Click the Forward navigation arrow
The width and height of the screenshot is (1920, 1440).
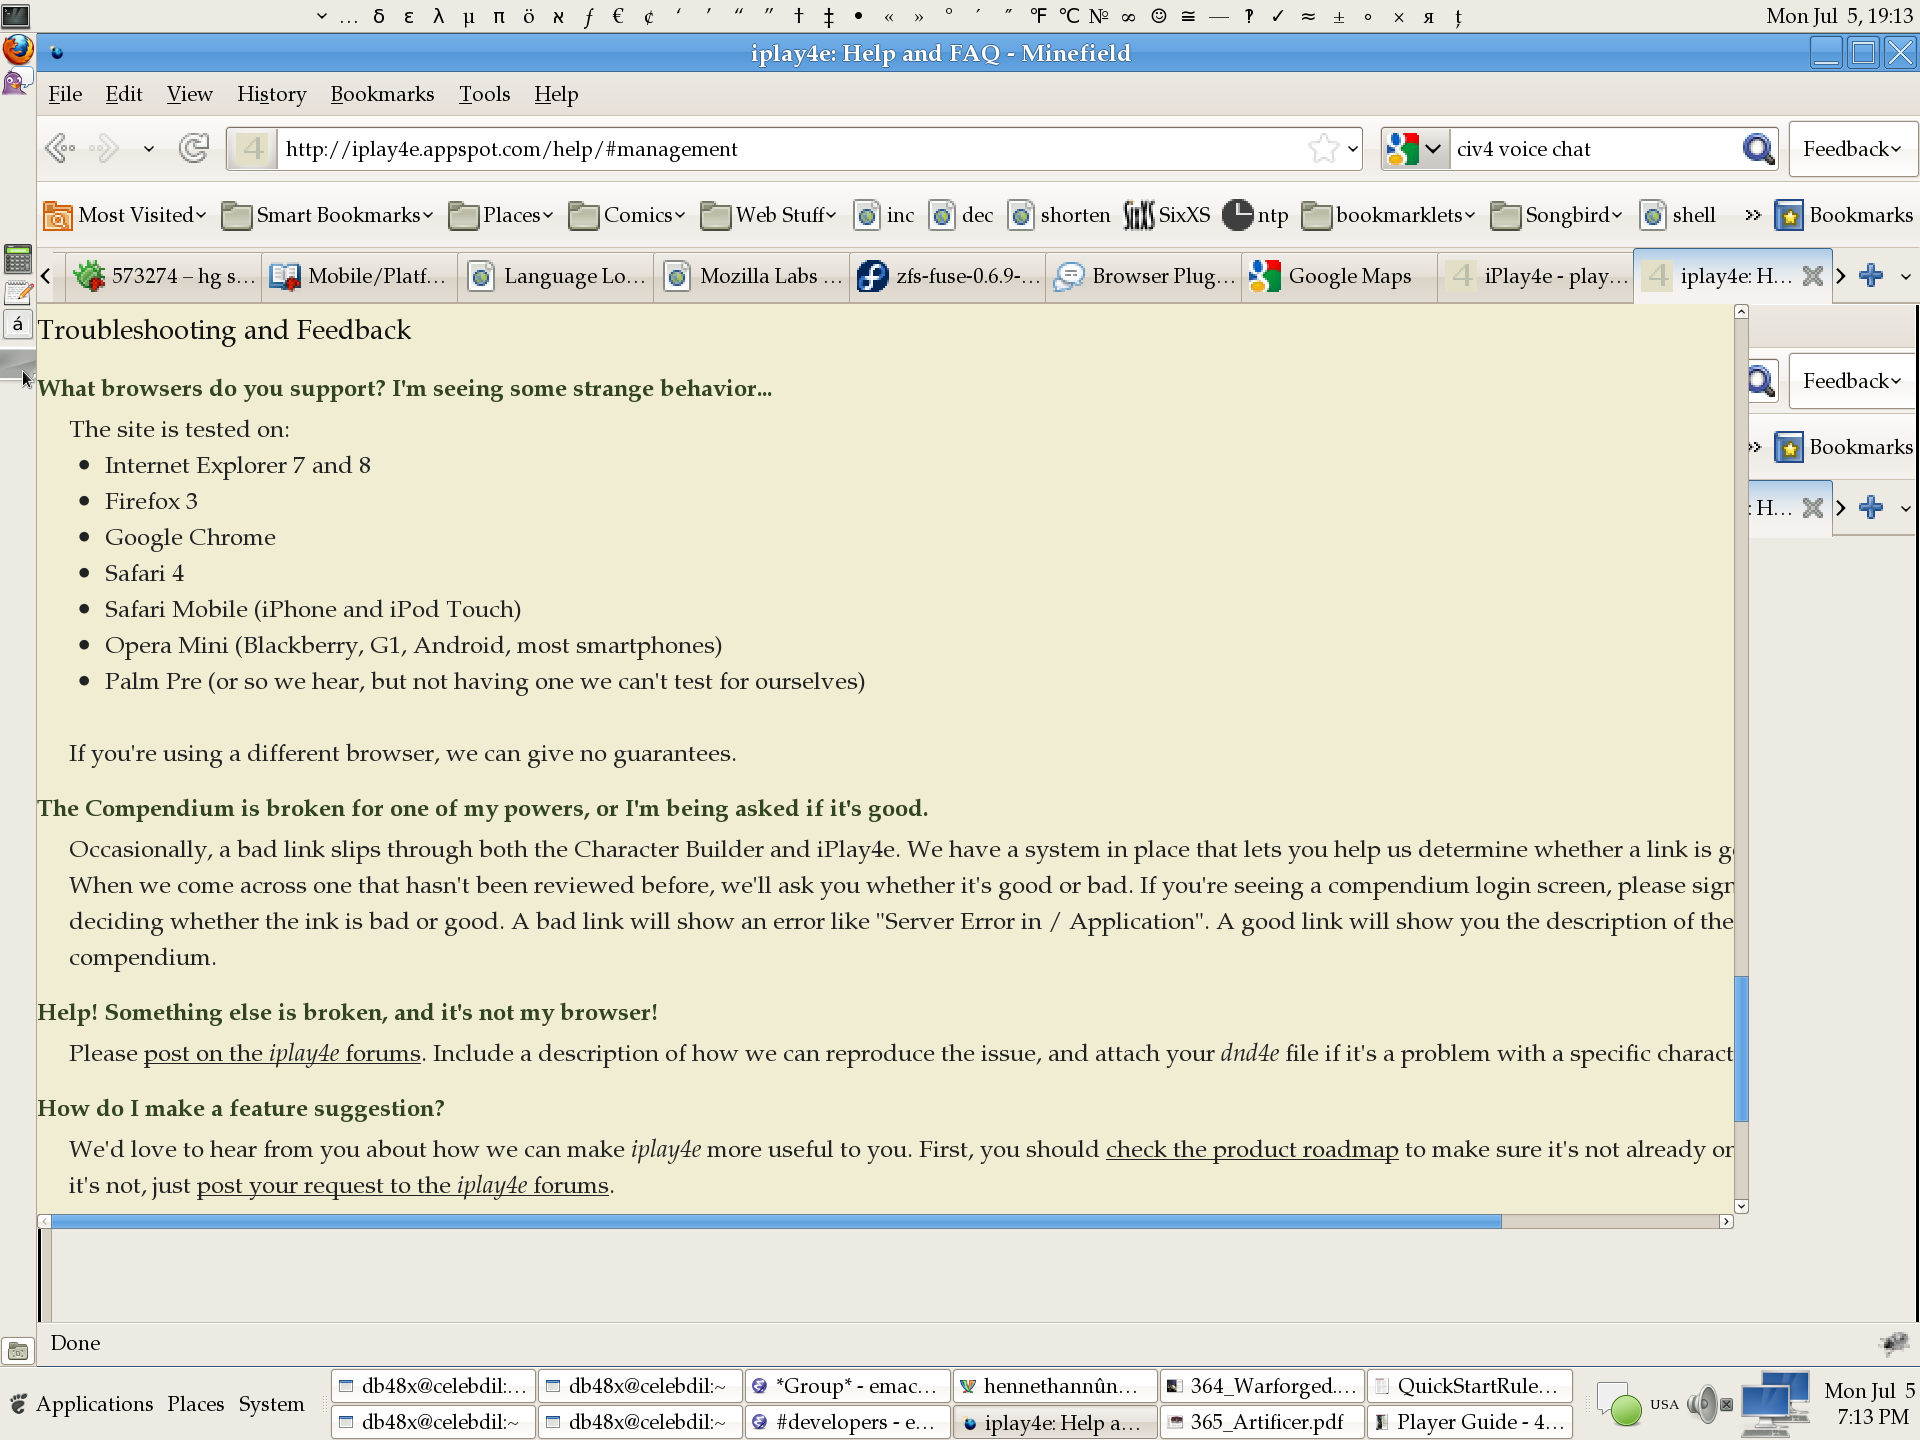tap(104, 149)
